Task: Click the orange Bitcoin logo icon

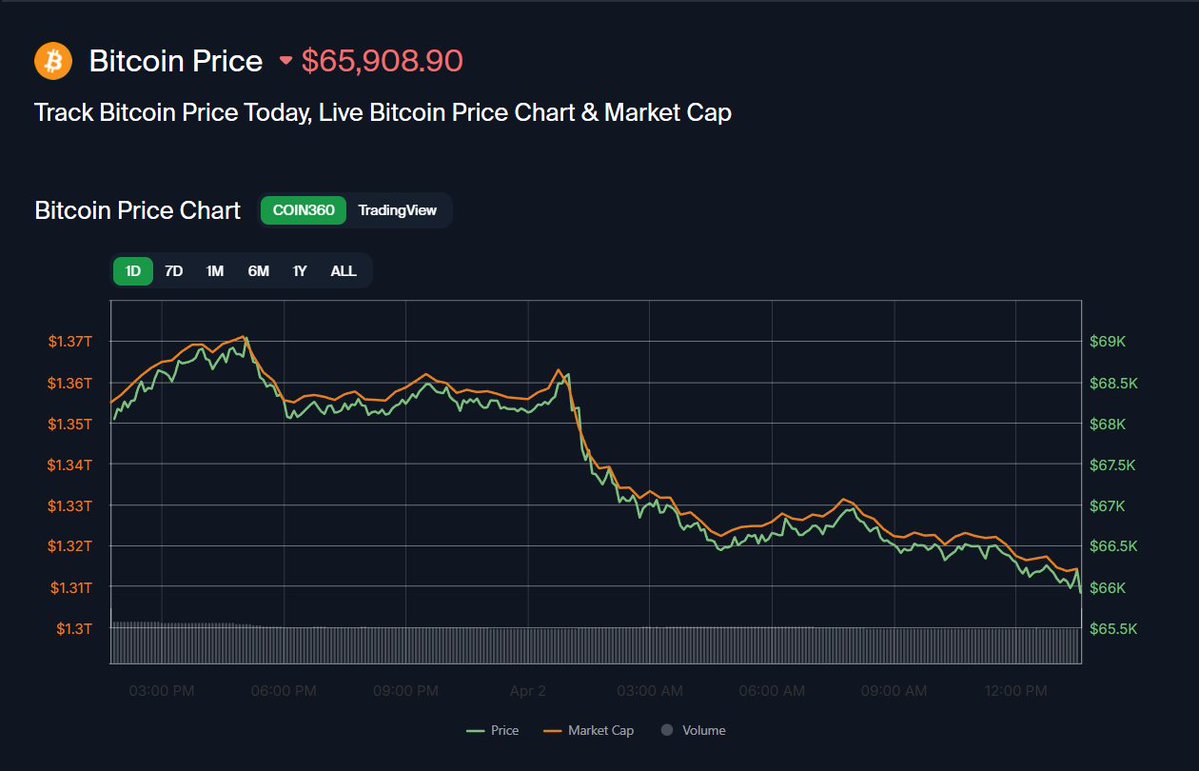Action: (x=53, y=61)
